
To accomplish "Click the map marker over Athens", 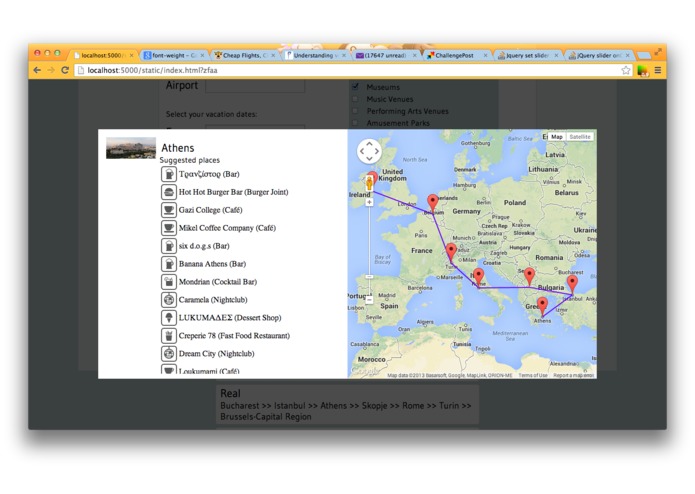I will (x=542, y=306).
